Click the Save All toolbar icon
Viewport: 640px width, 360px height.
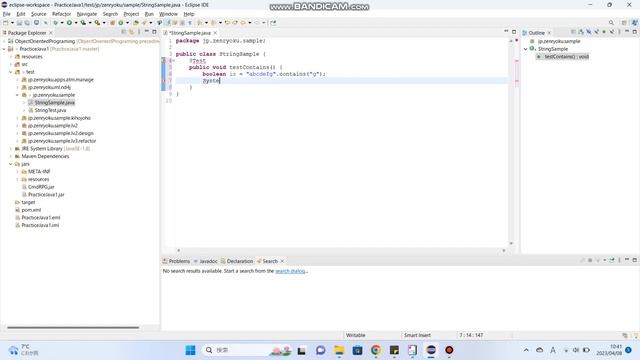(x=27, y=23)
